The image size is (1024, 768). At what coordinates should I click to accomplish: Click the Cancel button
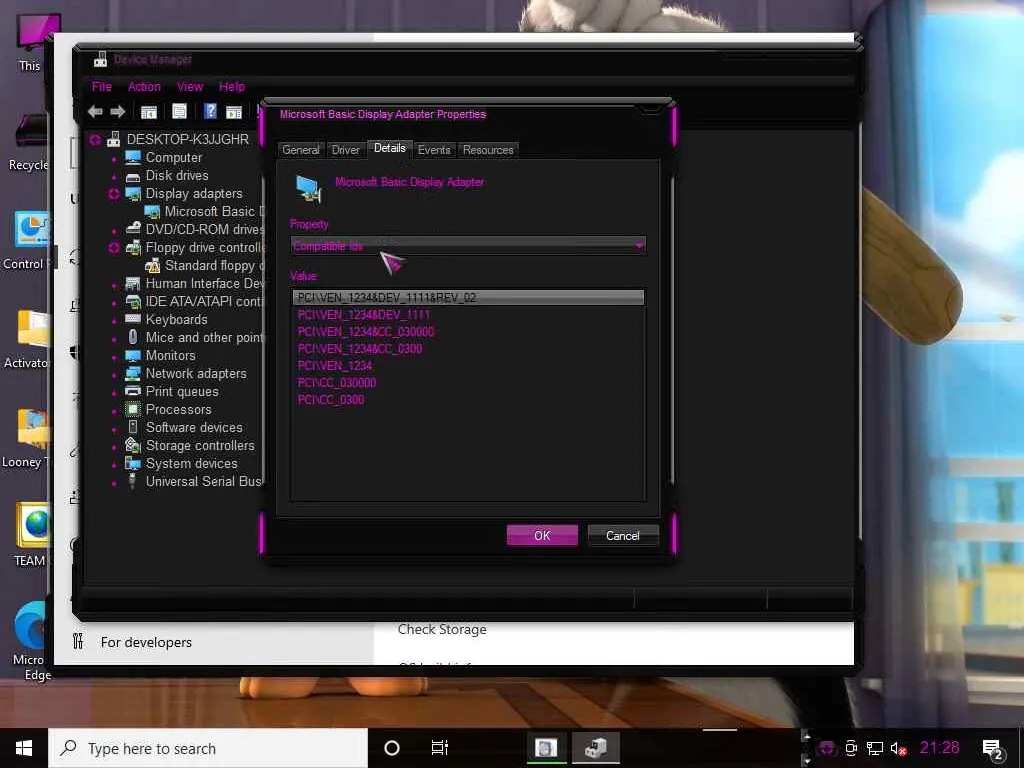(x=623, y=536)
